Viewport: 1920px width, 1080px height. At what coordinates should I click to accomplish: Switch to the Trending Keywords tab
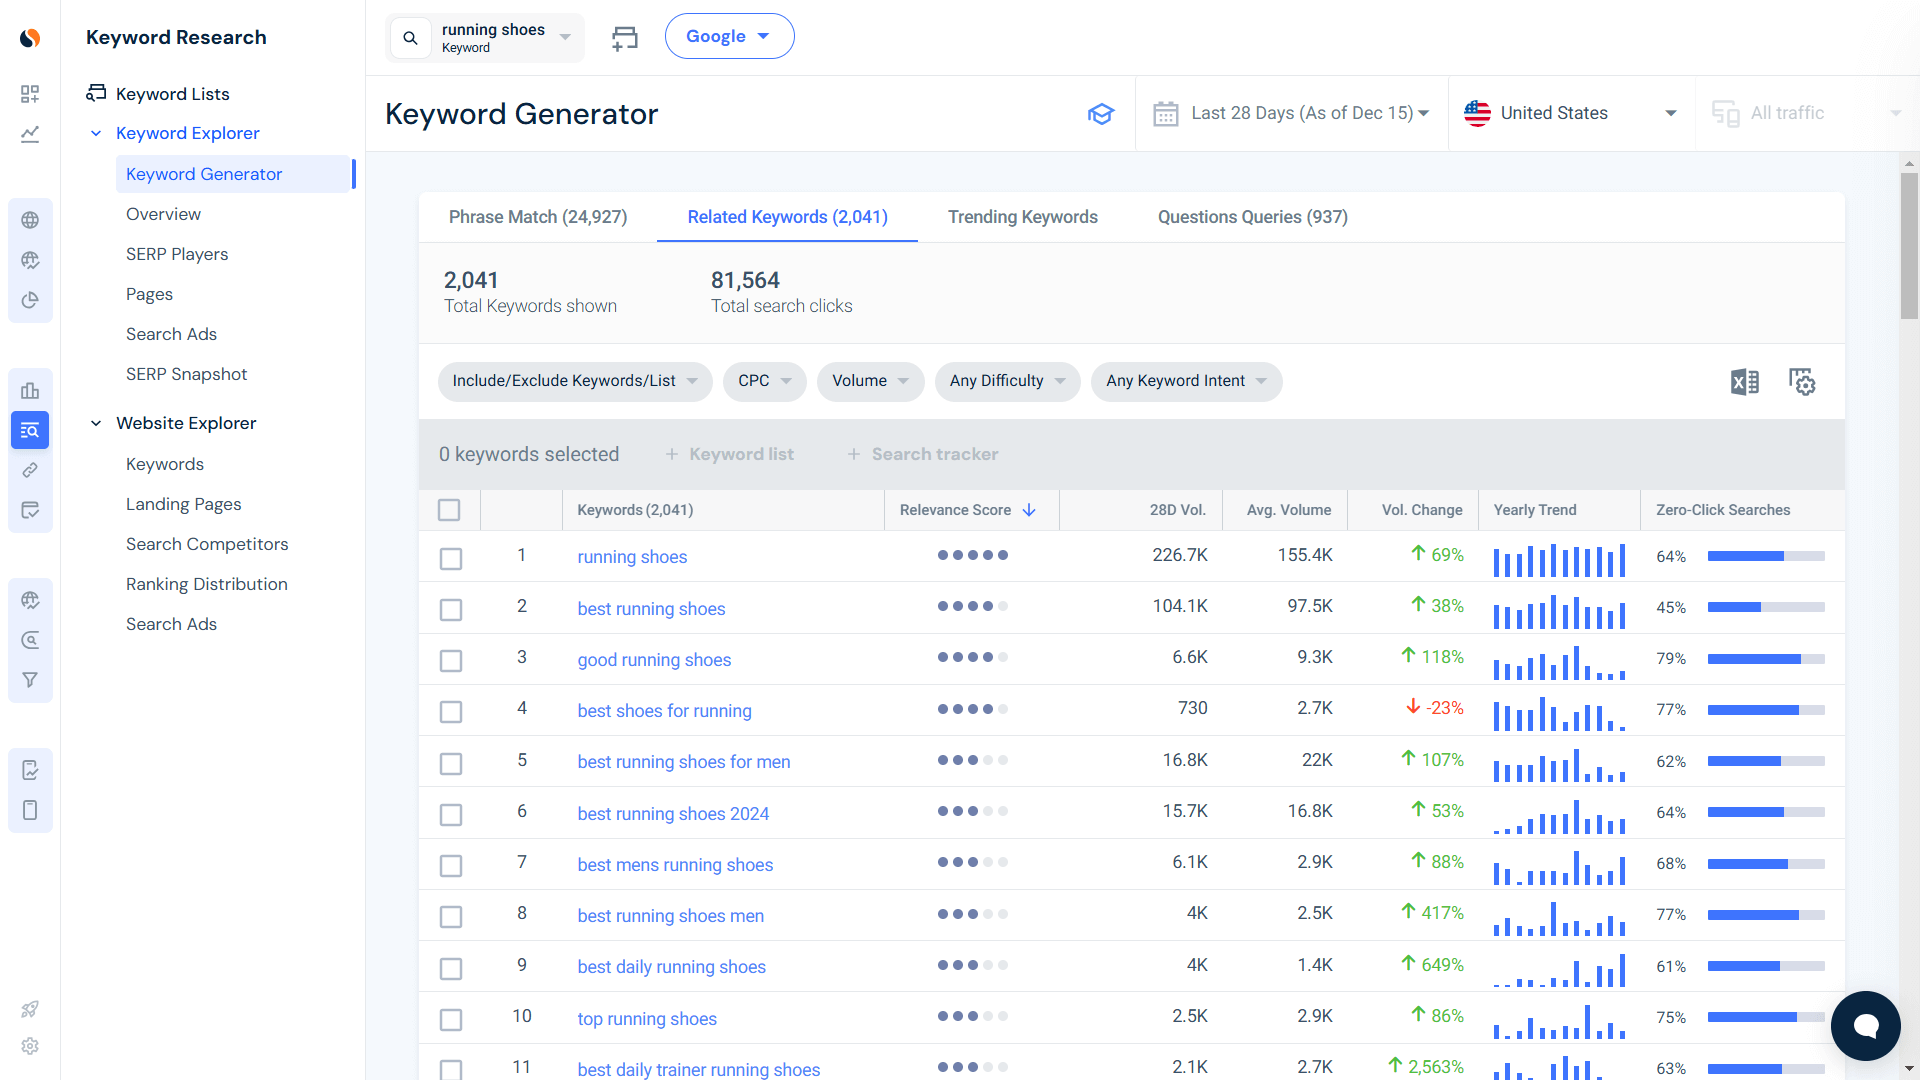[1022, 217]
